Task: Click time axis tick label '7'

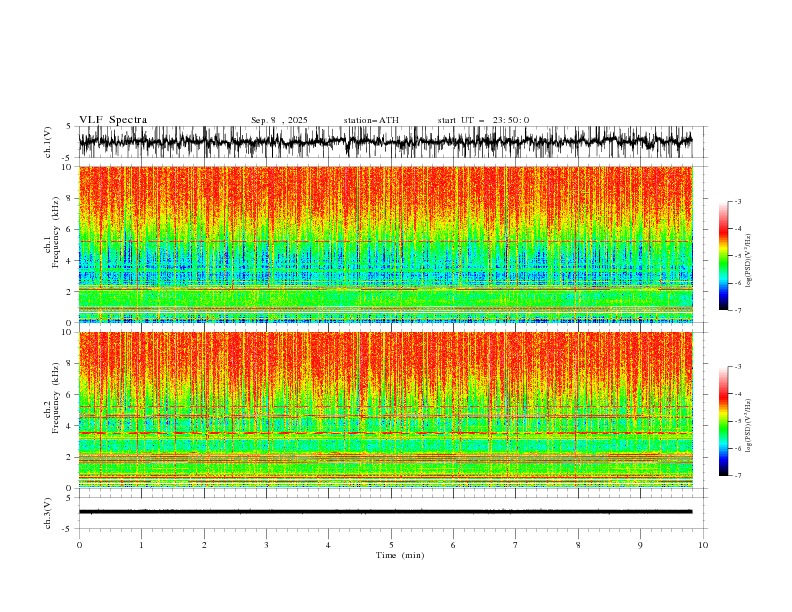Action: (516, 545)
